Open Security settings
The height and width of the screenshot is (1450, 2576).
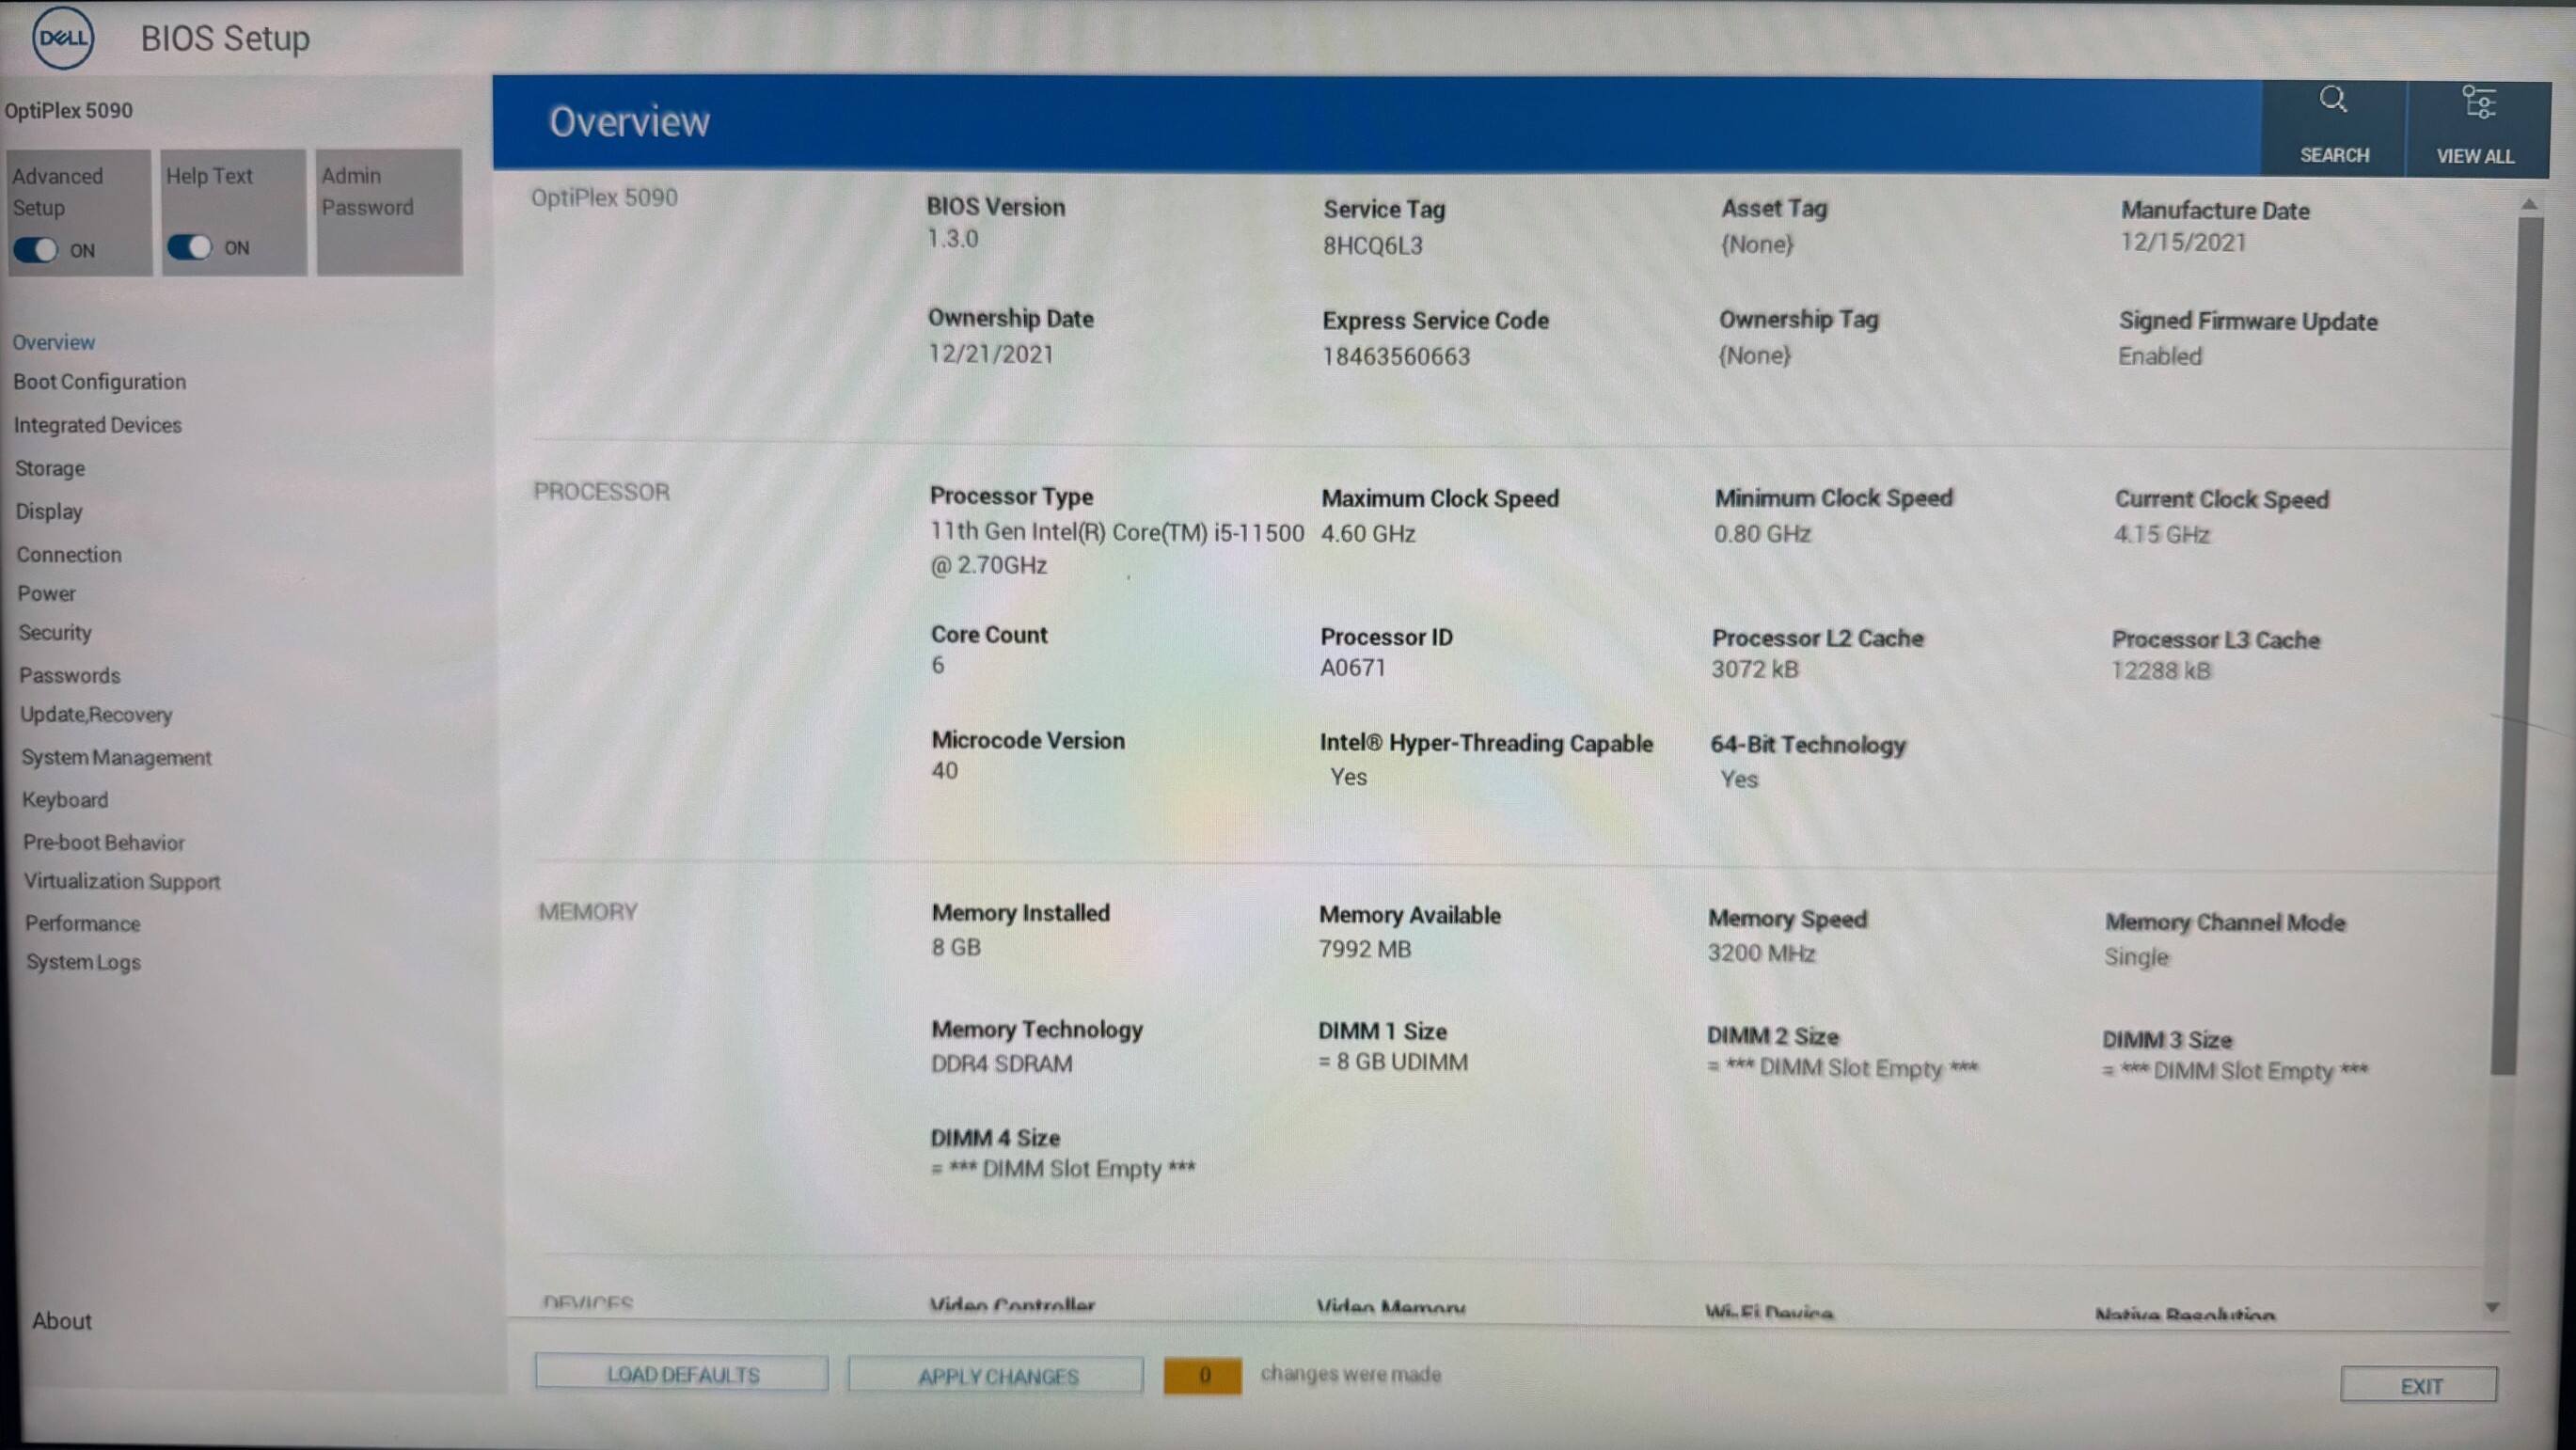click(55, 632)
